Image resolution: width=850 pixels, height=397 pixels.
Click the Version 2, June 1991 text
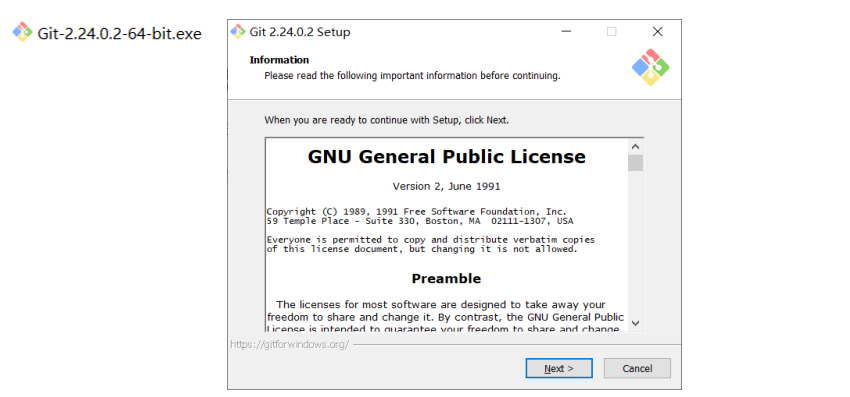tap(447, 187)
